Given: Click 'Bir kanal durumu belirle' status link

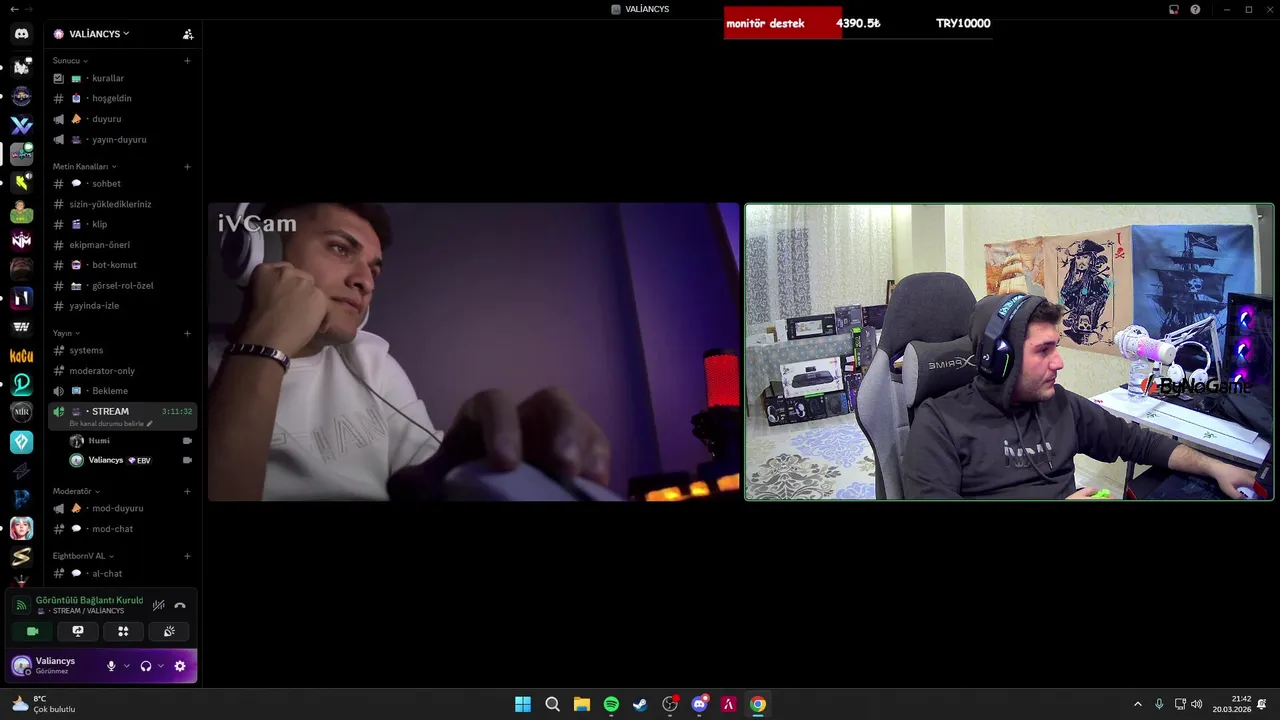Looking at the screenshot, I should coord(110,424).
